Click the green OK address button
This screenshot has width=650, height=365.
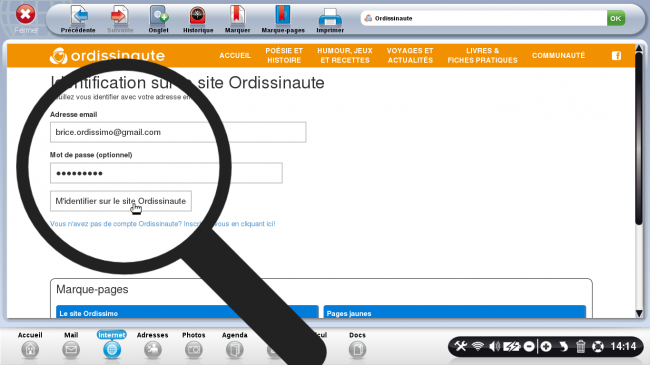click(616, 18)
